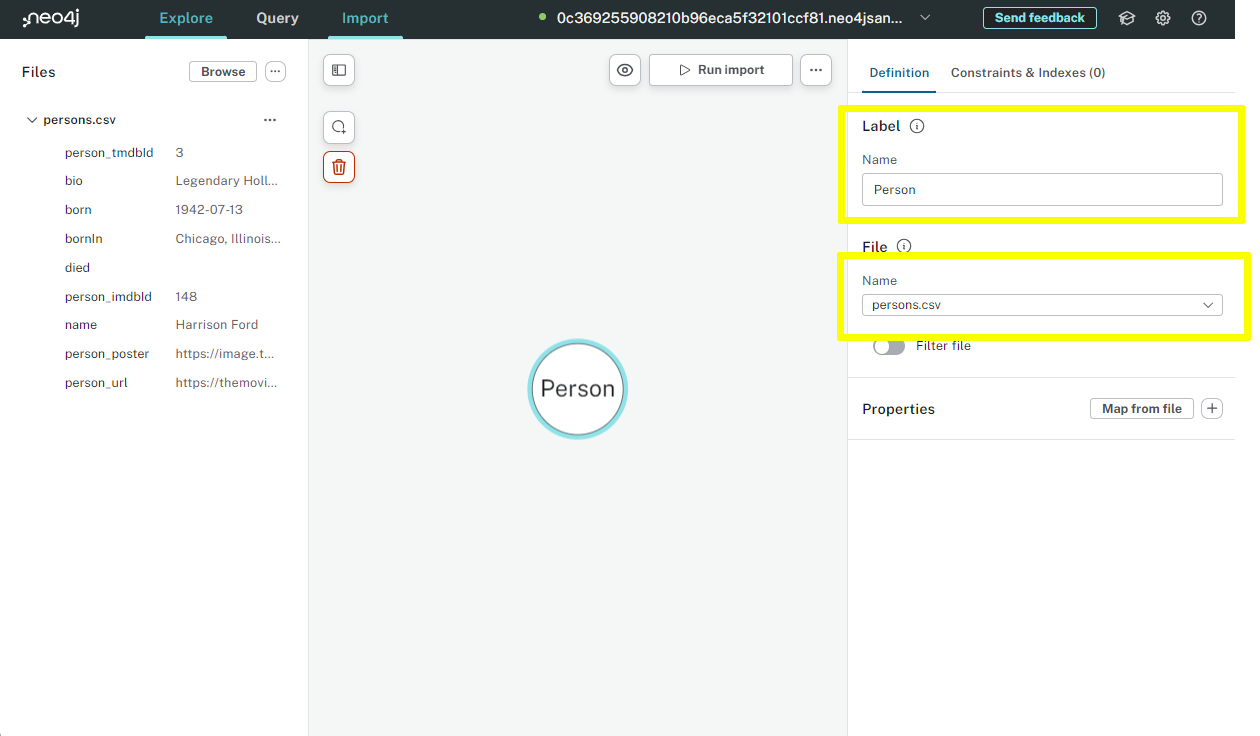Open the Neo4j settings gear
This screenshot has width=1260, height=736.
click(1162, 18)
